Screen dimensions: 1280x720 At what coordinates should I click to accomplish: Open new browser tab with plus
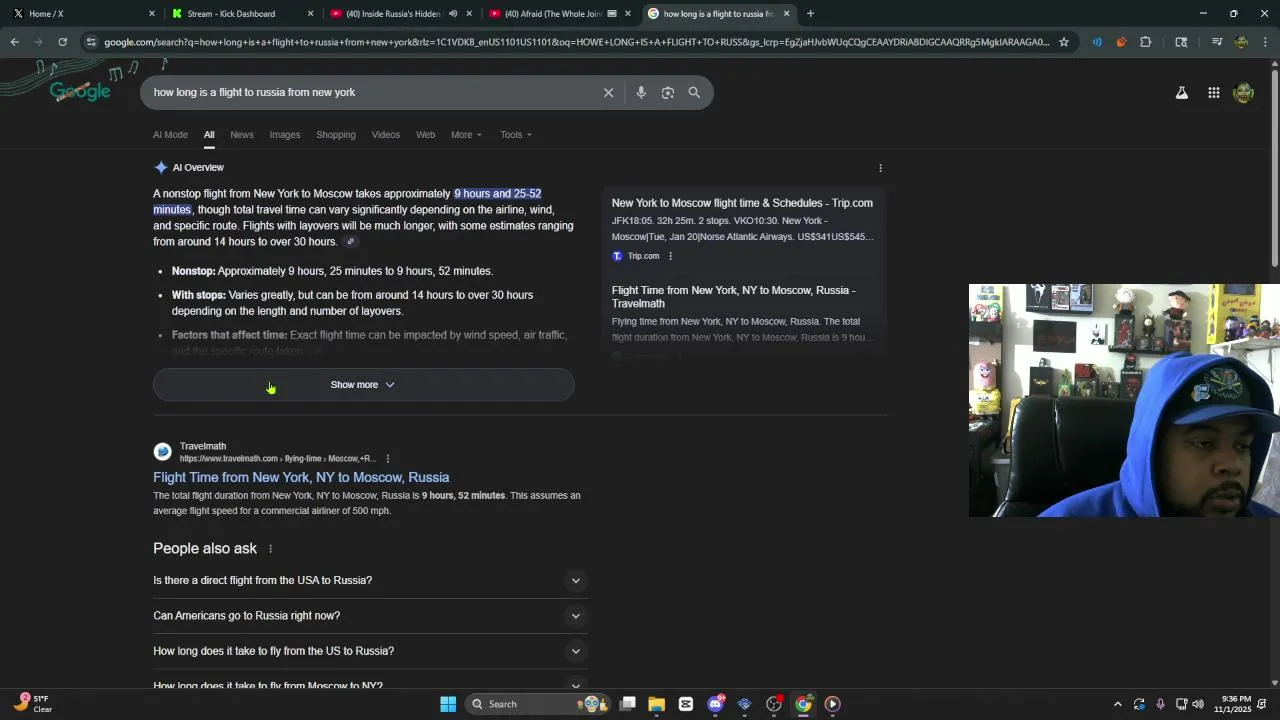810,14
